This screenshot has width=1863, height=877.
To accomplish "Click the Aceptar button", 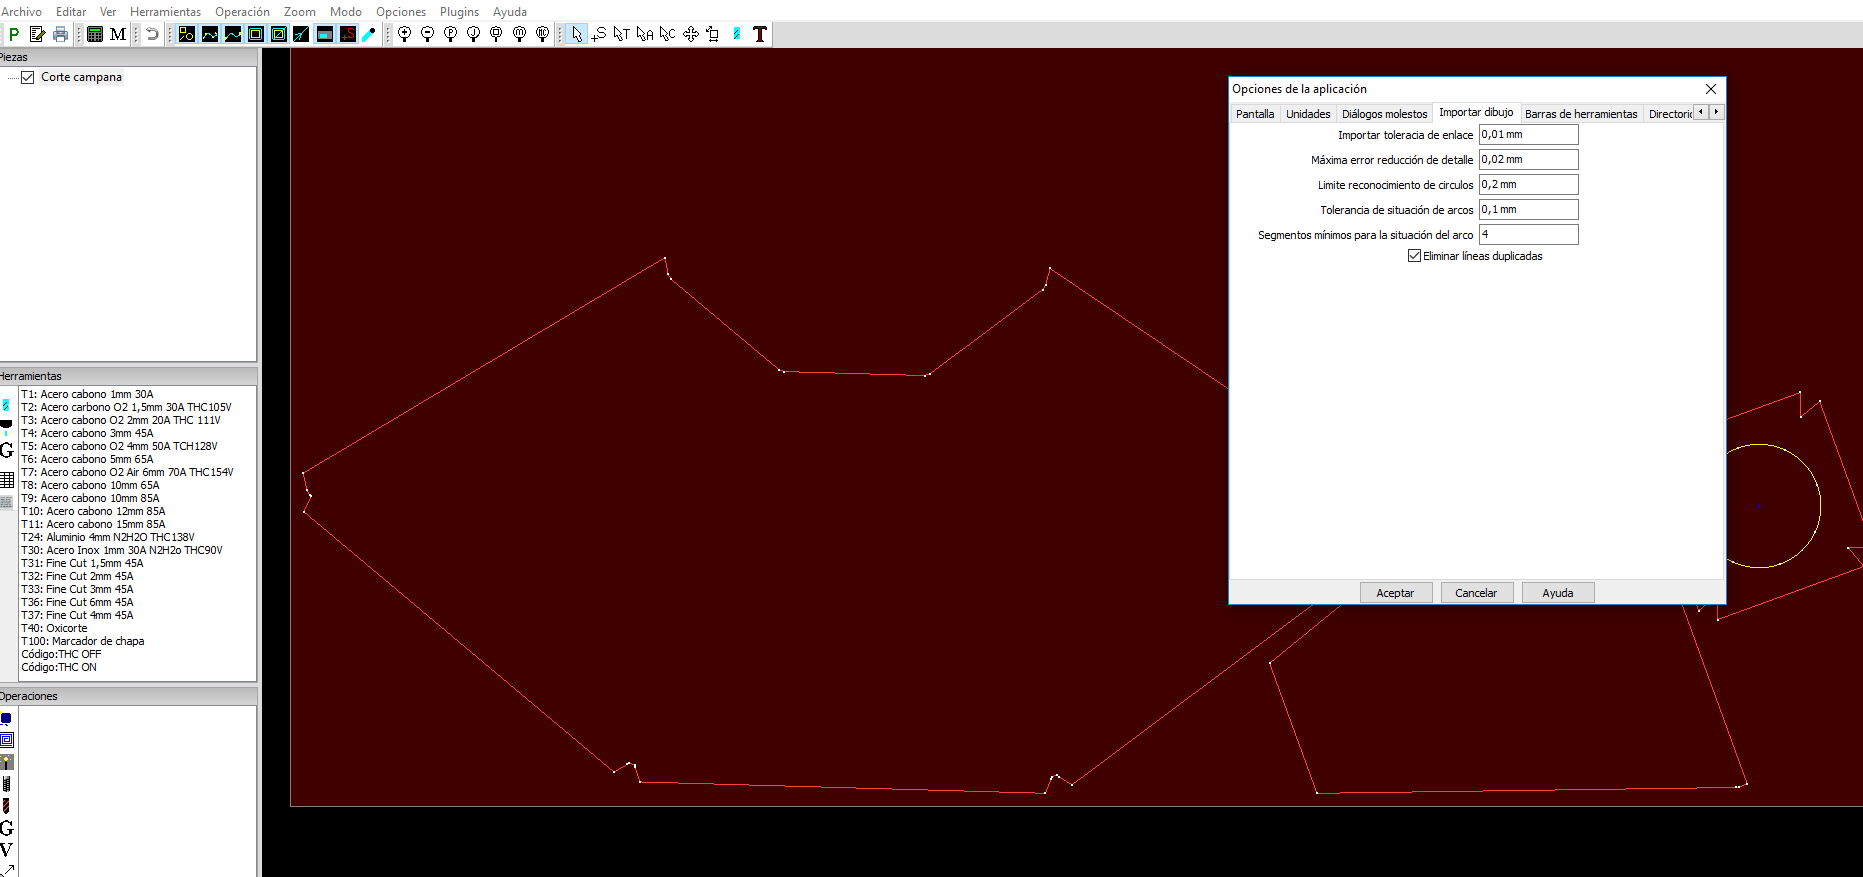I will point(1395,593).
